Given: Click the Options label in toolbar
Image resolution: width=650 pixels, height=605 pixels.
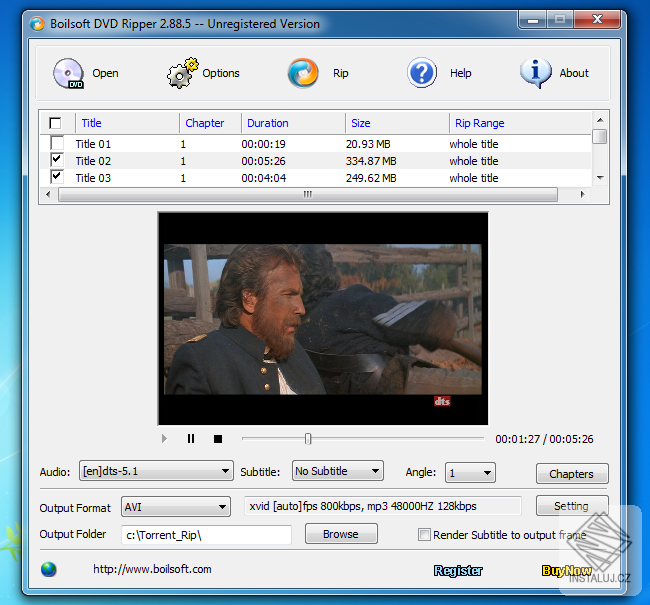Looking at the screenshot, I should pyautogui.click(x=221, y=73).
